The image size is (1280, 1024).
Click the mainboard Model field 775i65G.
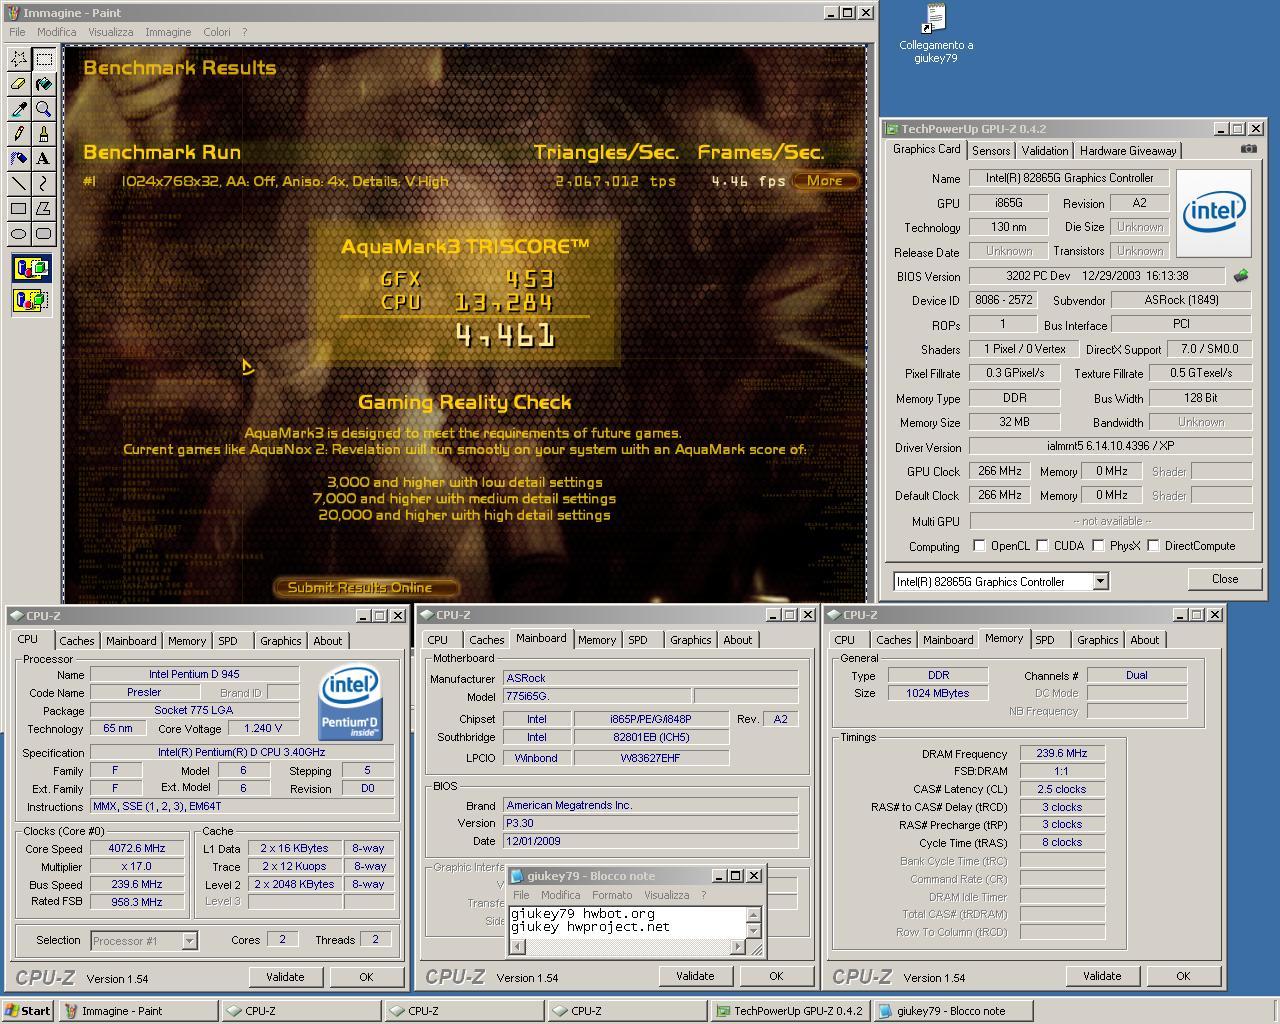[596, 695]
